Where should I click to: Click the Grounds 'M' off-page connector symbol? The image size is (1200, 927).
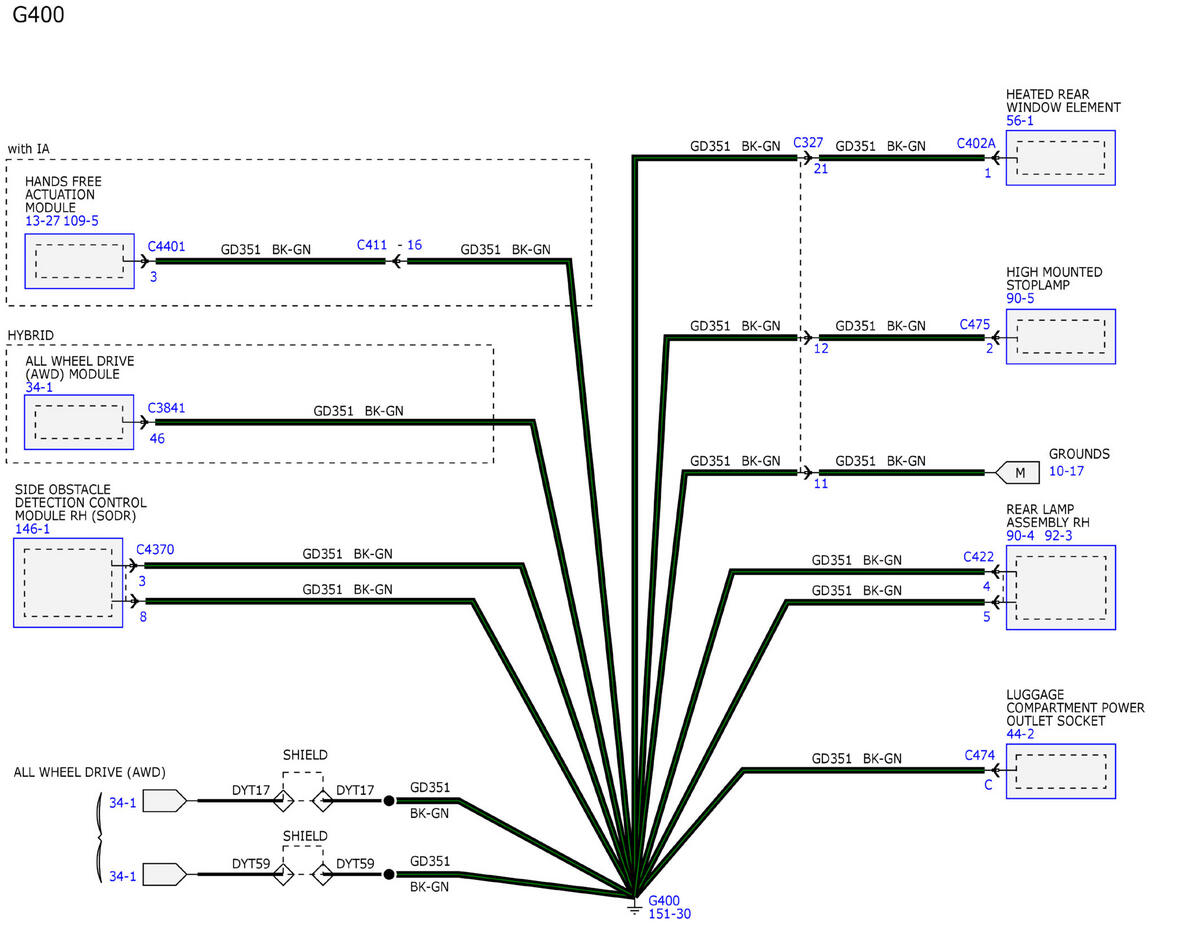coord(1018,472)
